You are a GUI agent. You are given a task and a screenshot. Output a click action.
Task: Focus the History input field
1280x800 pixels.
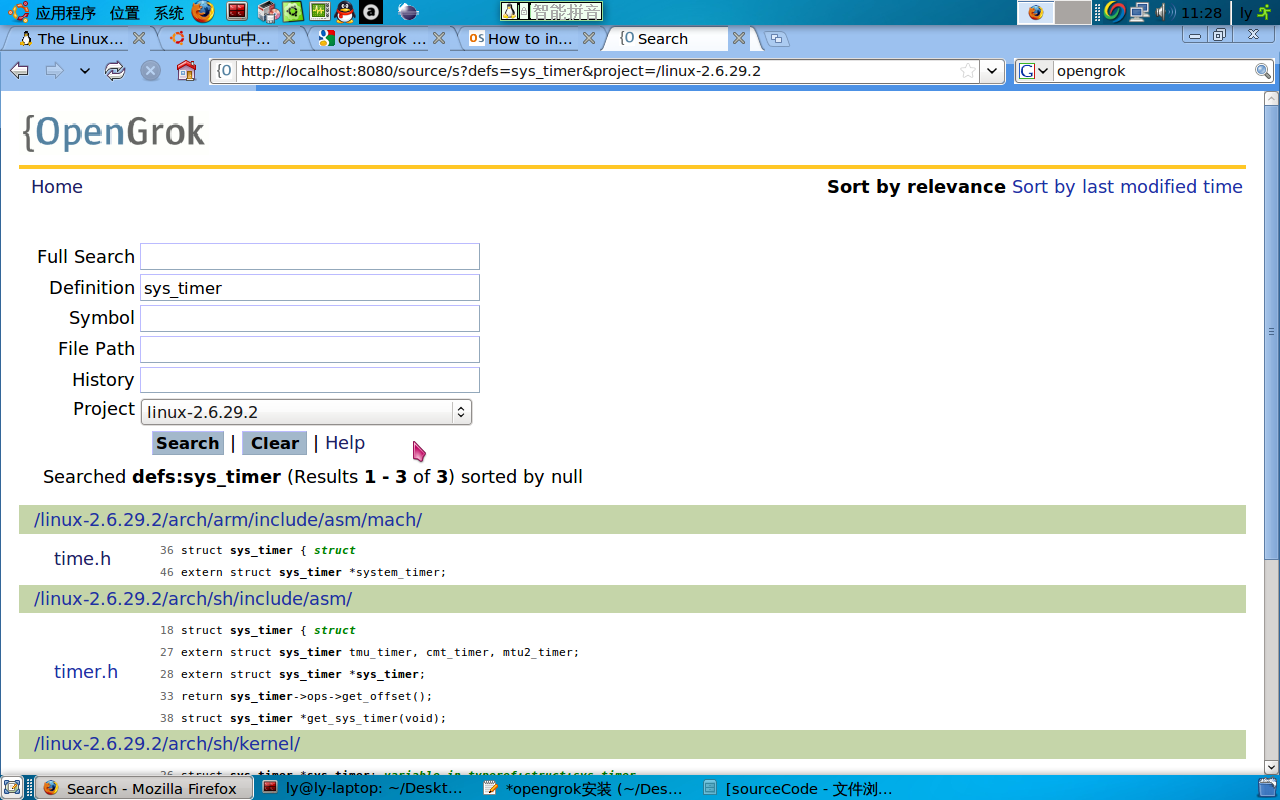tap(310, 380)
